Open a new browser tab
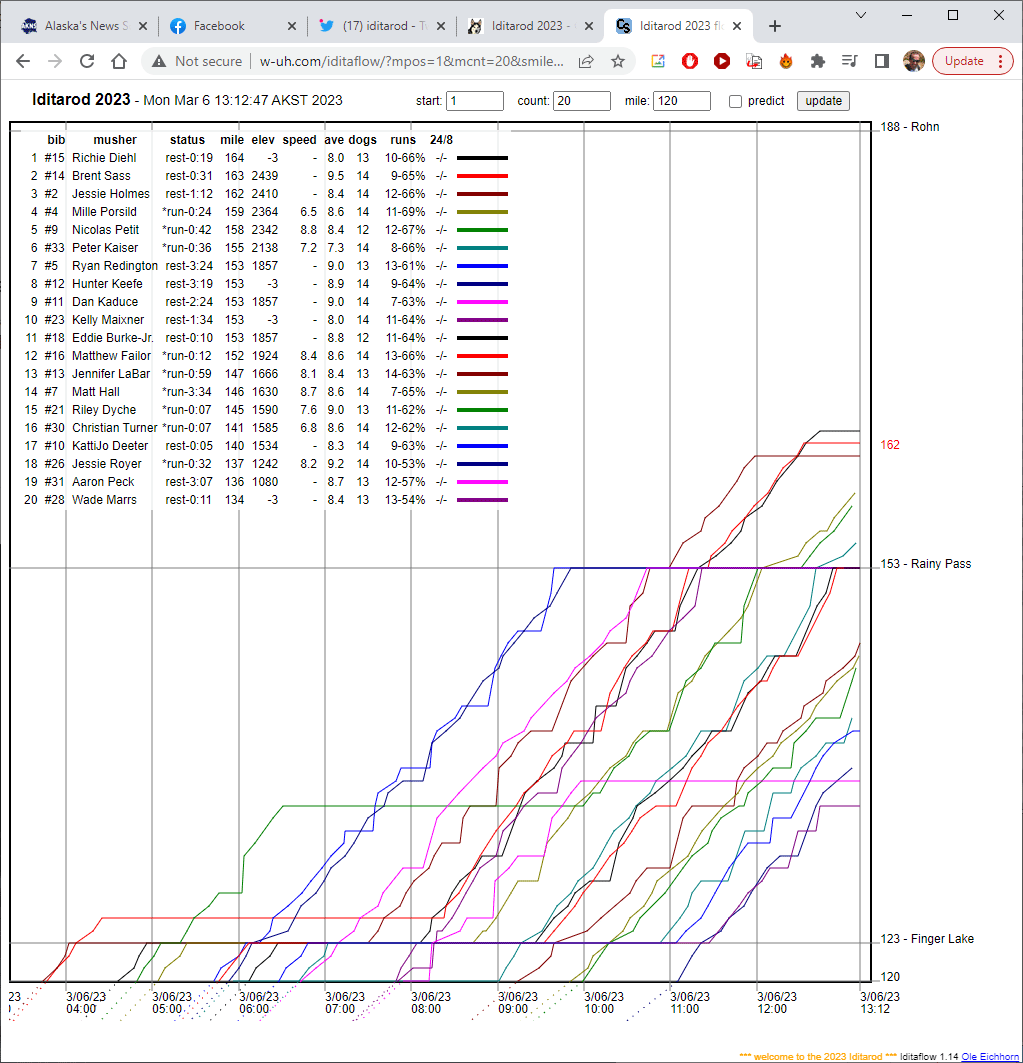This screenshot has height=1063, width=1023. pyautogui.click(x=775, y=26)
